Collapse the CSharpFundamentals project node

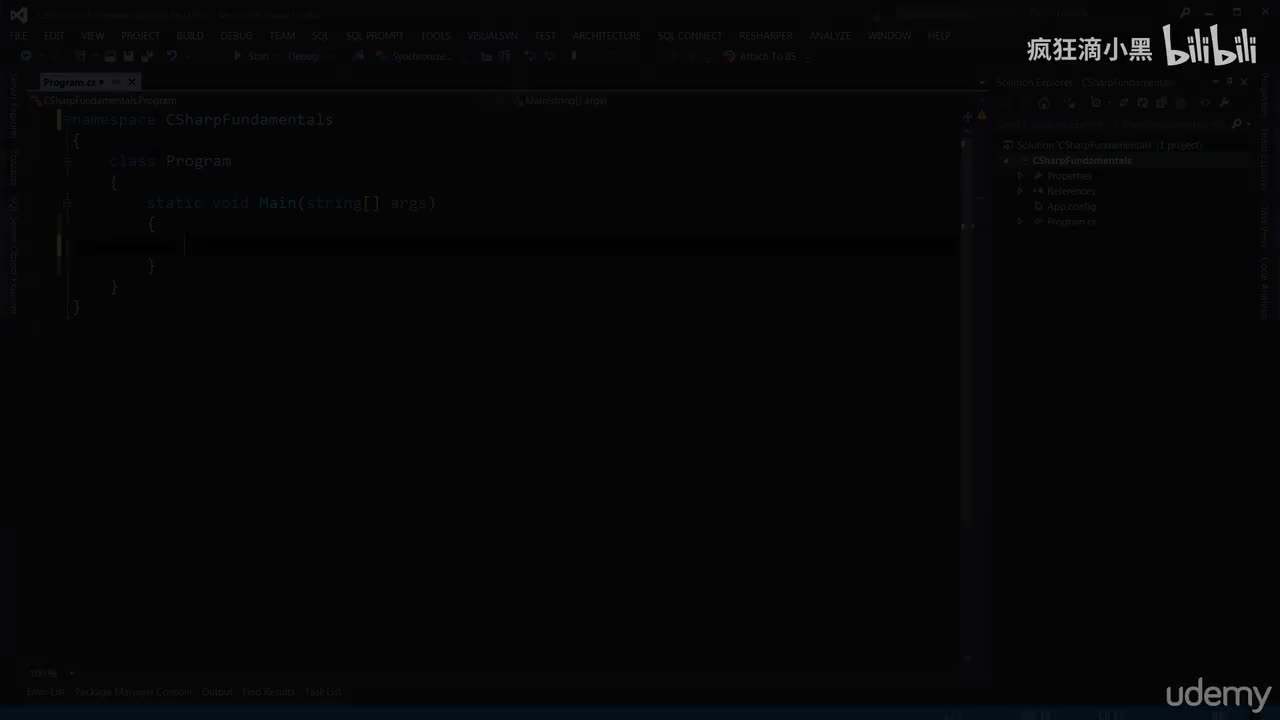pyautogui.click(x=1006, y=161)
